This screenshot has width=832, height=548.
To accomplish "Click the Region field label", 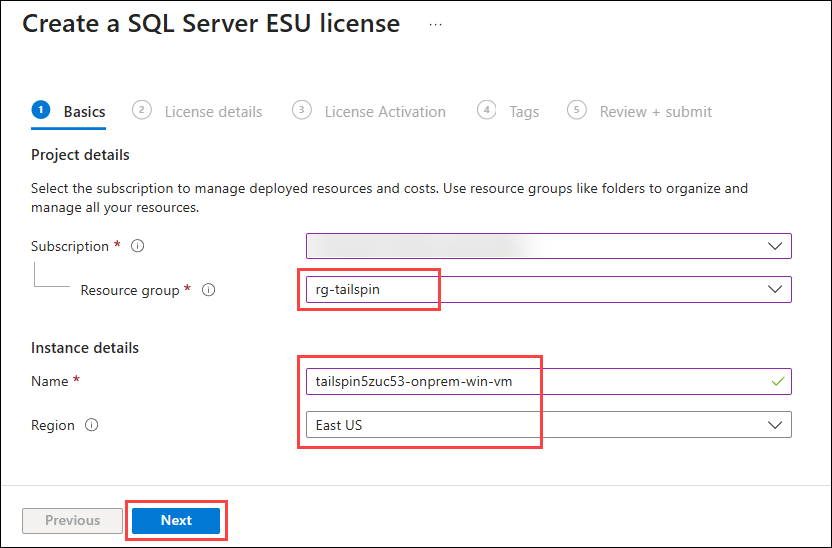I will [53, 425].
